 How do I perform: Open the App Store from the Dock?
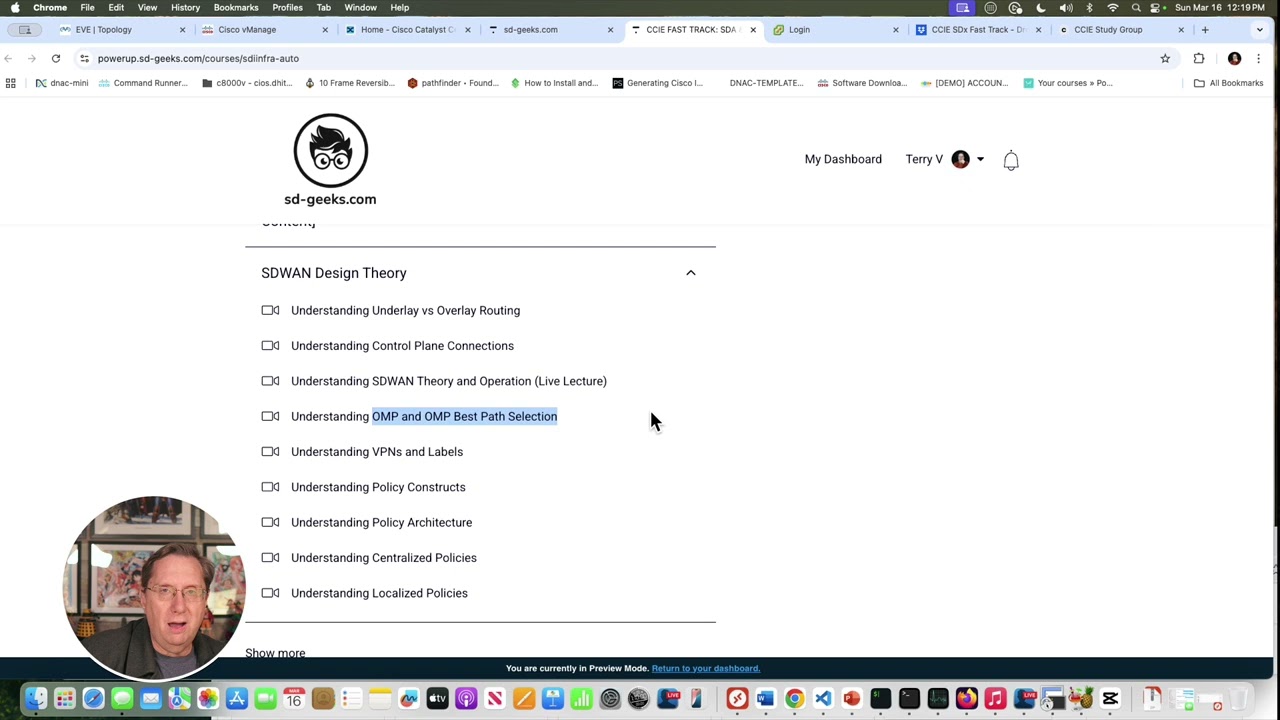[237, 698]
